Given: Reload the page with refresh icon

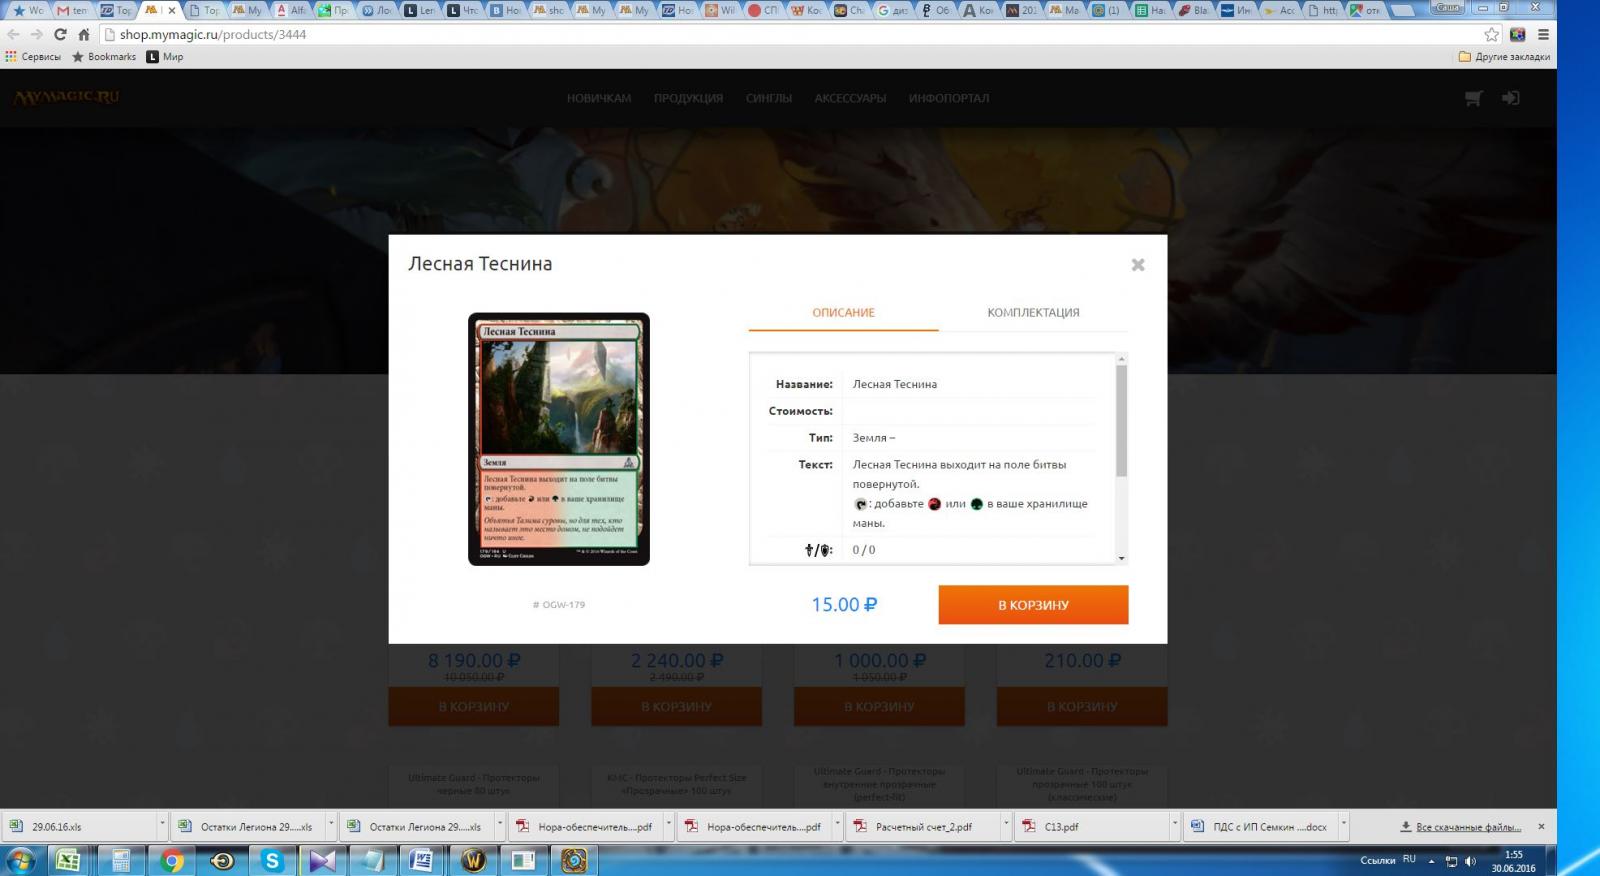Looking at the screenshot, I should click(x=60, y=34).
